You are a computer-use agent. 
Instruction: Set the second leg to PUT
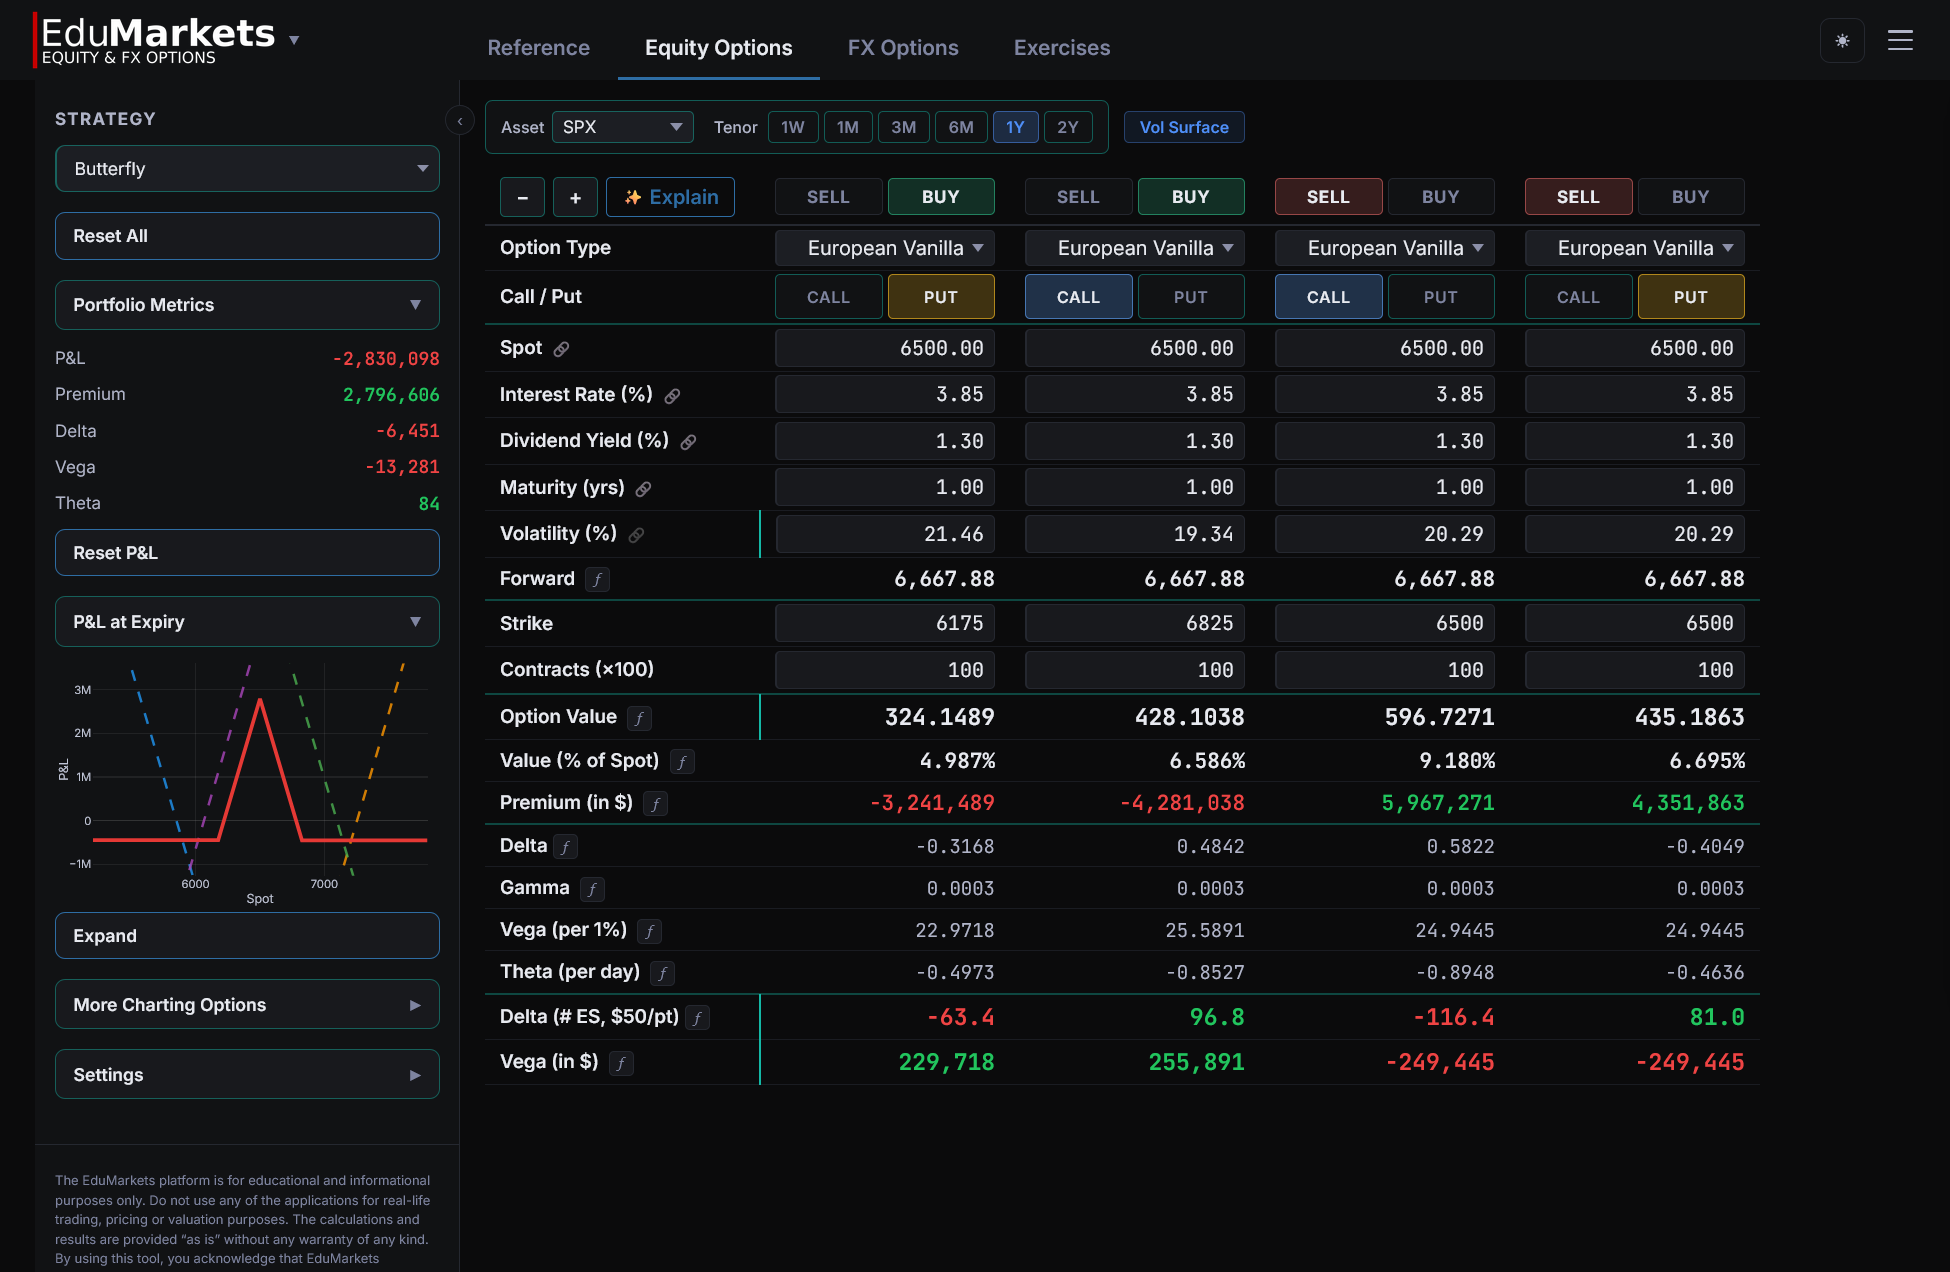(x=1191, y=296)
